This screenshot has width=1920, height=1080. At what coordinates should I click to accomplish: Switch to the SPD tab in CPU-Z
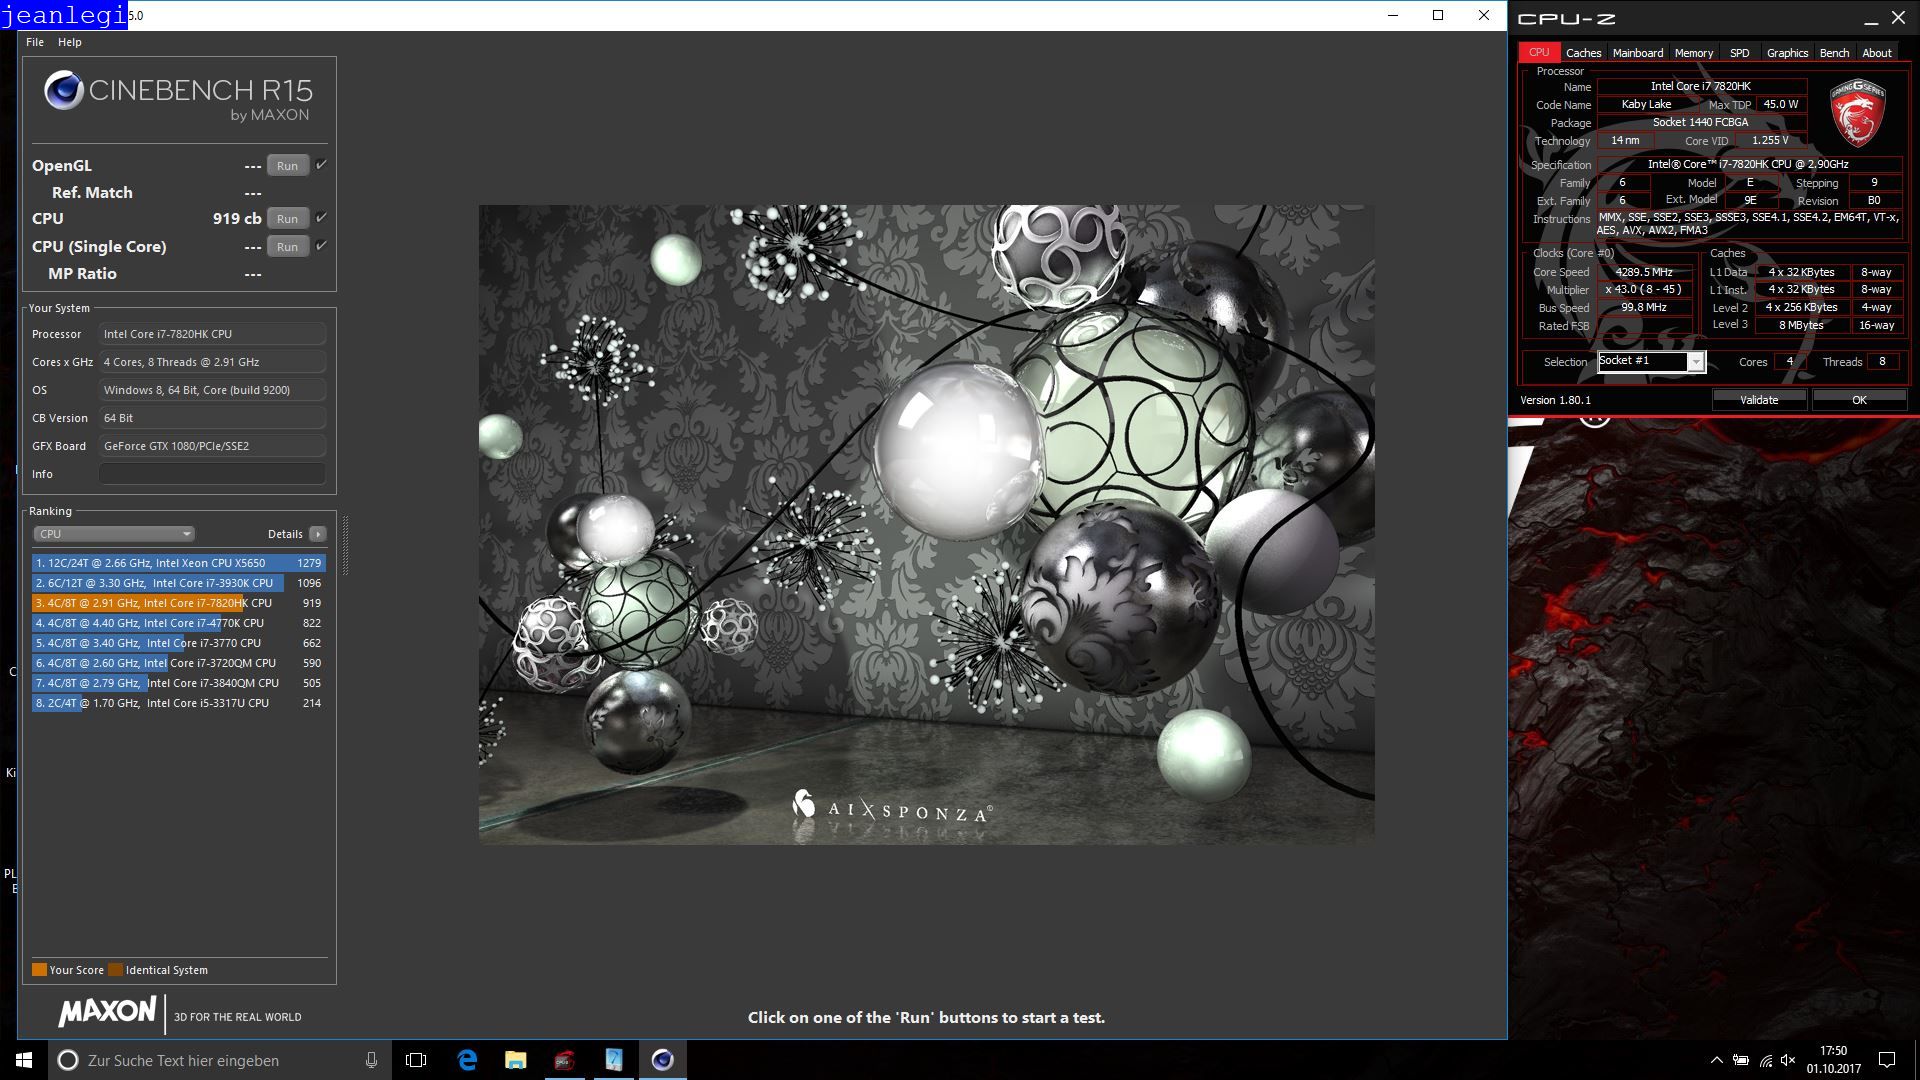[x=1740, y=53]
